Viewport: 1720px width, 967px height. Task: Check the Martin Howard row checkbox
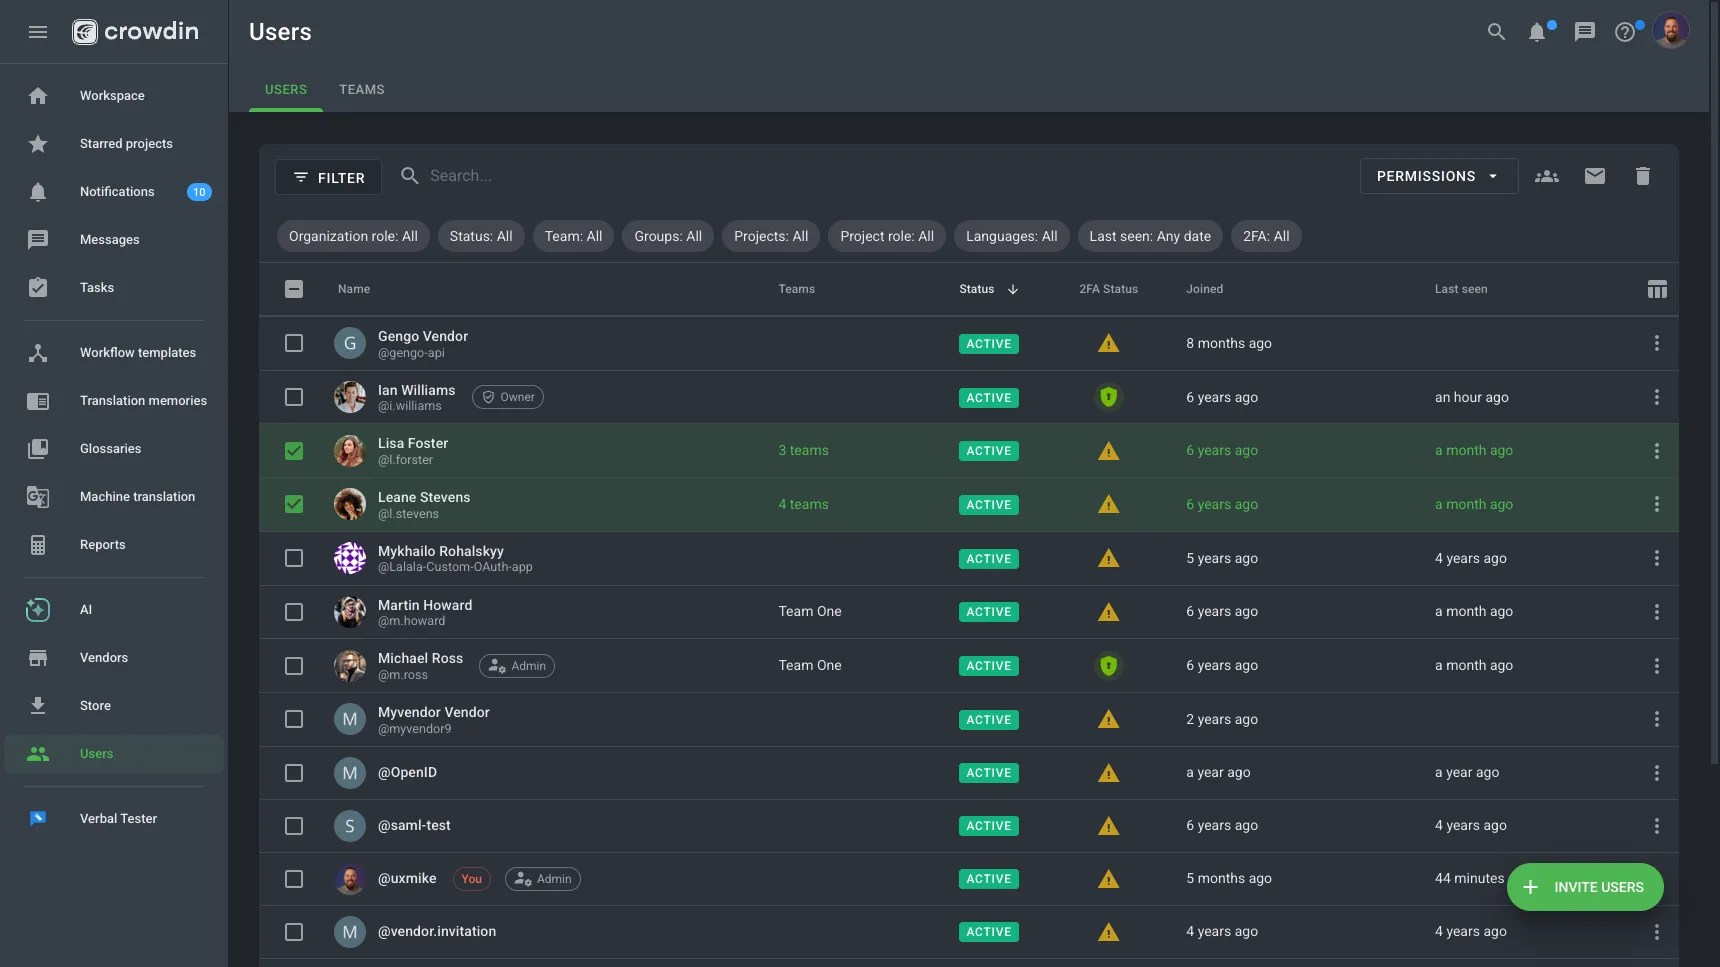point(294,612)
